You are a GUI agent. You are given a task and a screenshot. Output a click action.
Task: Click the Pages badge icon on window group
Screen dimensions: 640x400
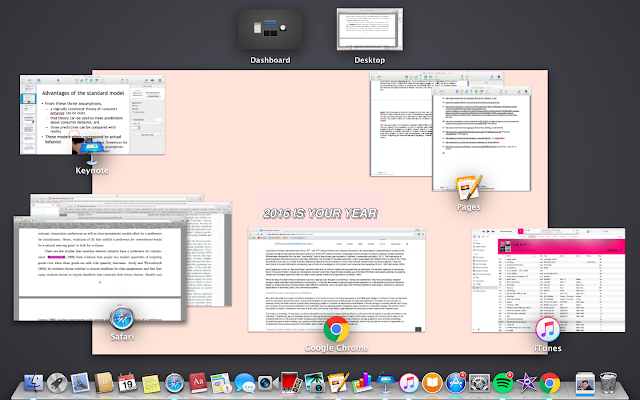[469, 188]
